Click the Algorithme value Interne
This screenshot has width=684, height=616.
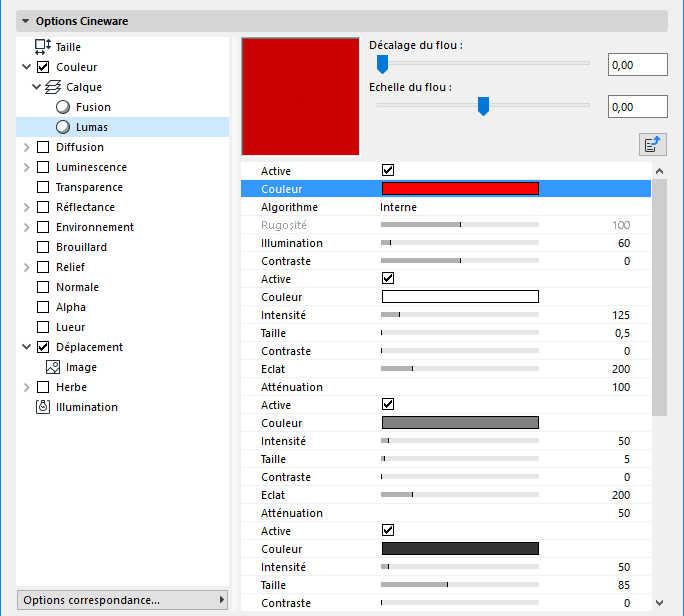[x=398, y=207]
